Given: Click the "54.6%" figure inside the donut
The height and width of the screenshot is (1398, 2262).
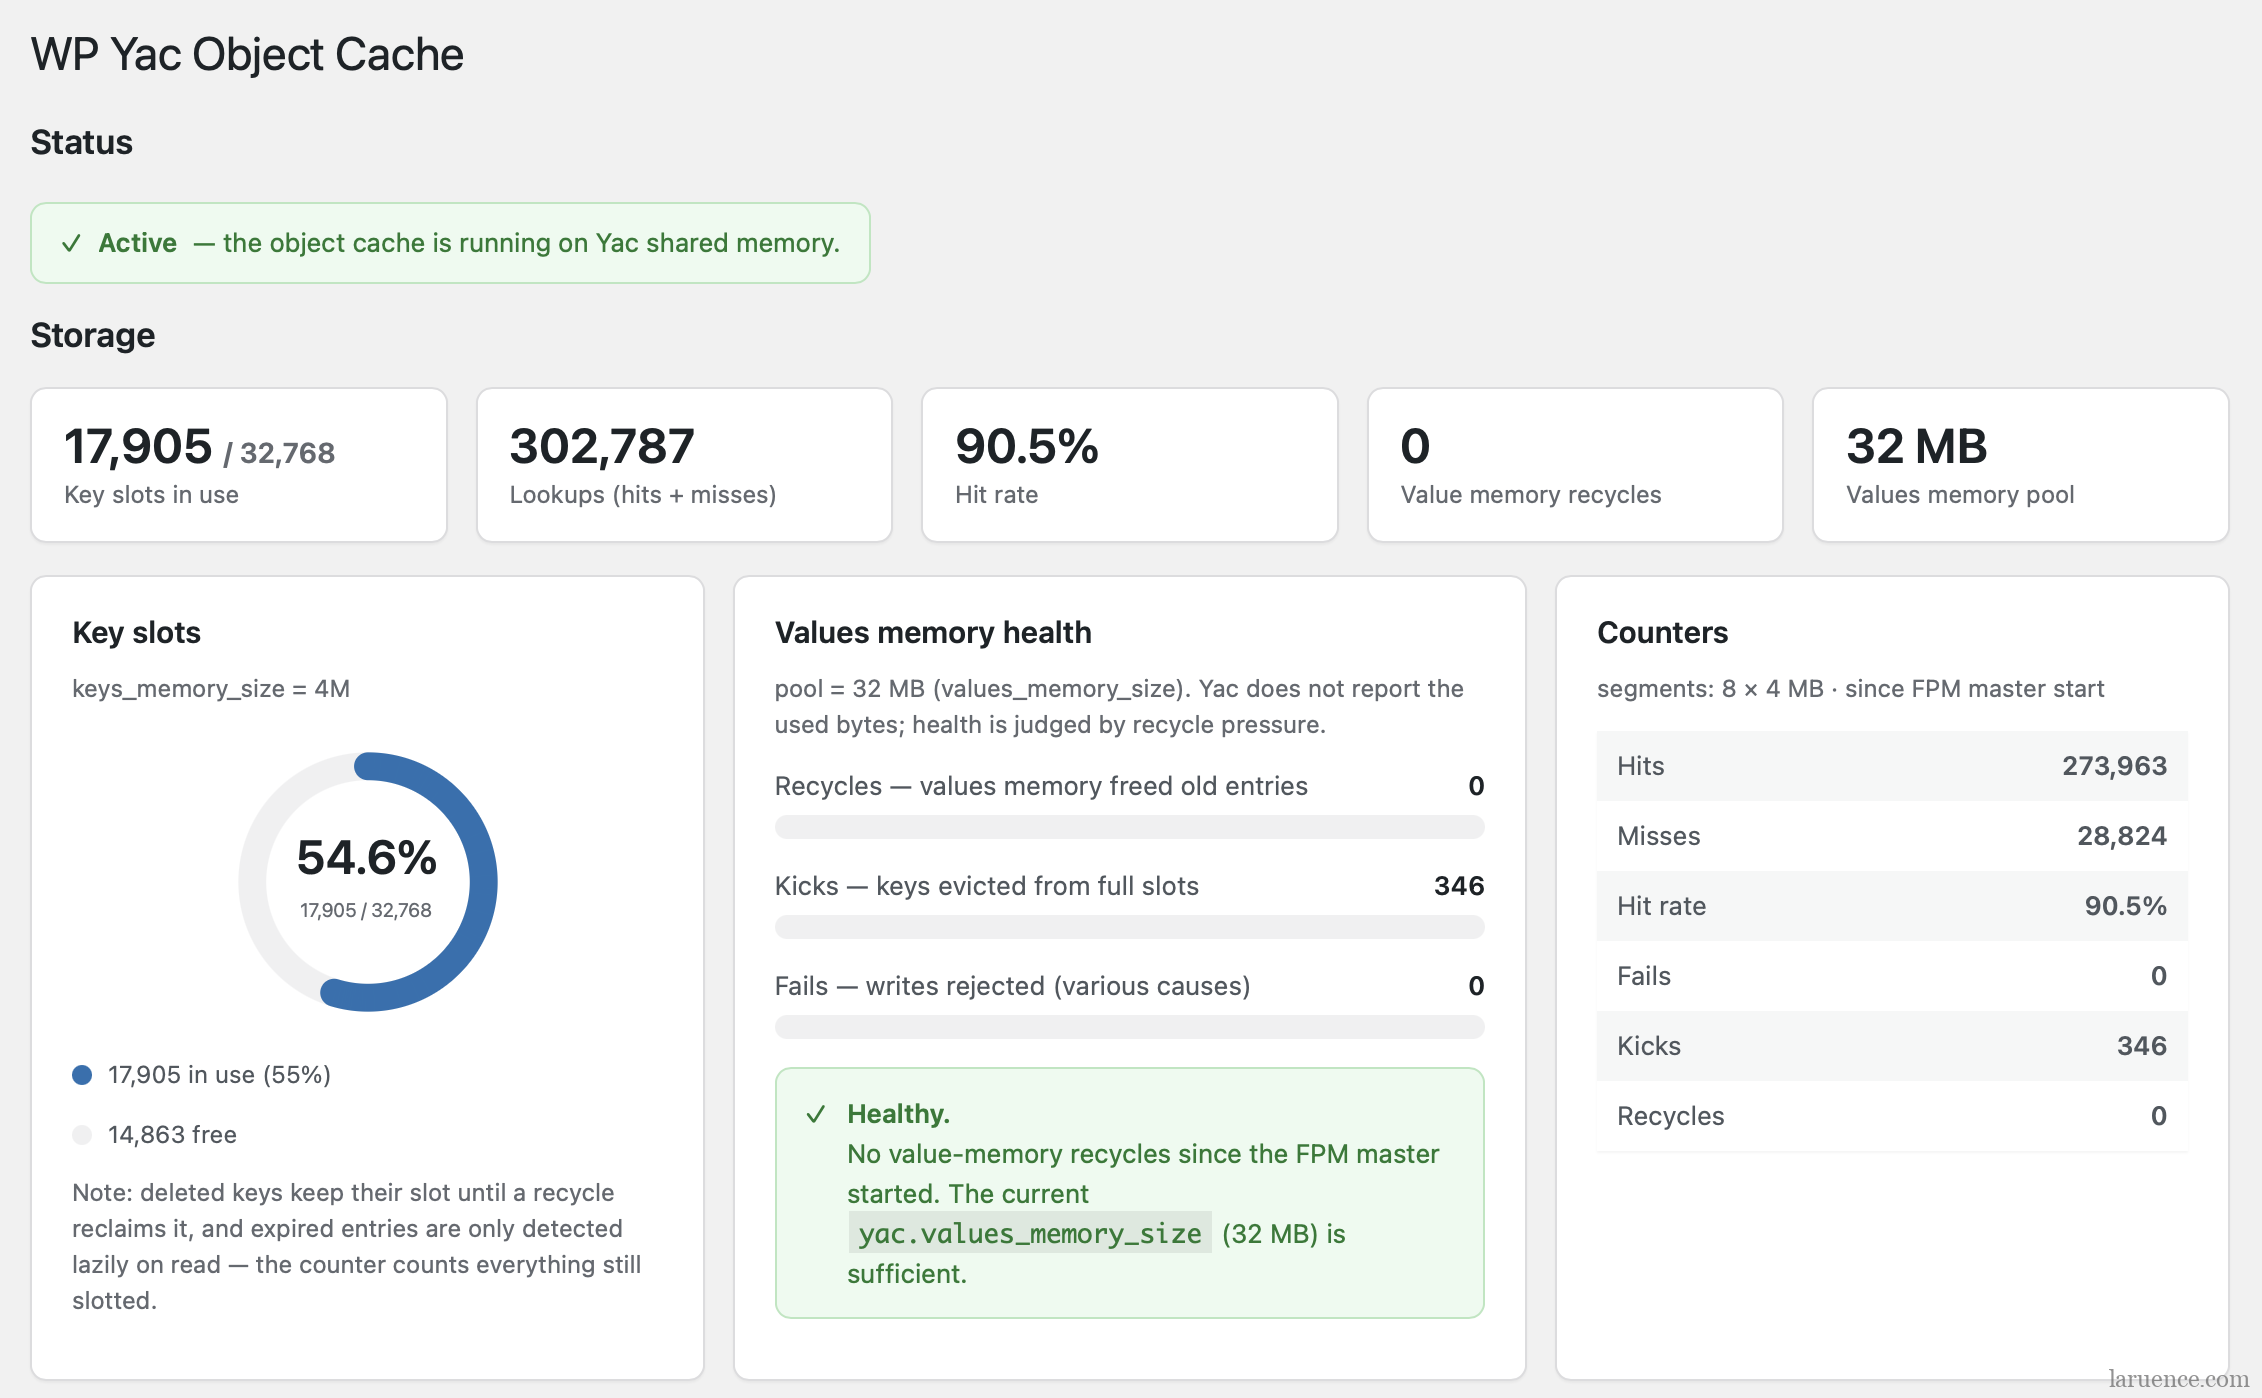Looking at the screenshot, I should [367, 858].
